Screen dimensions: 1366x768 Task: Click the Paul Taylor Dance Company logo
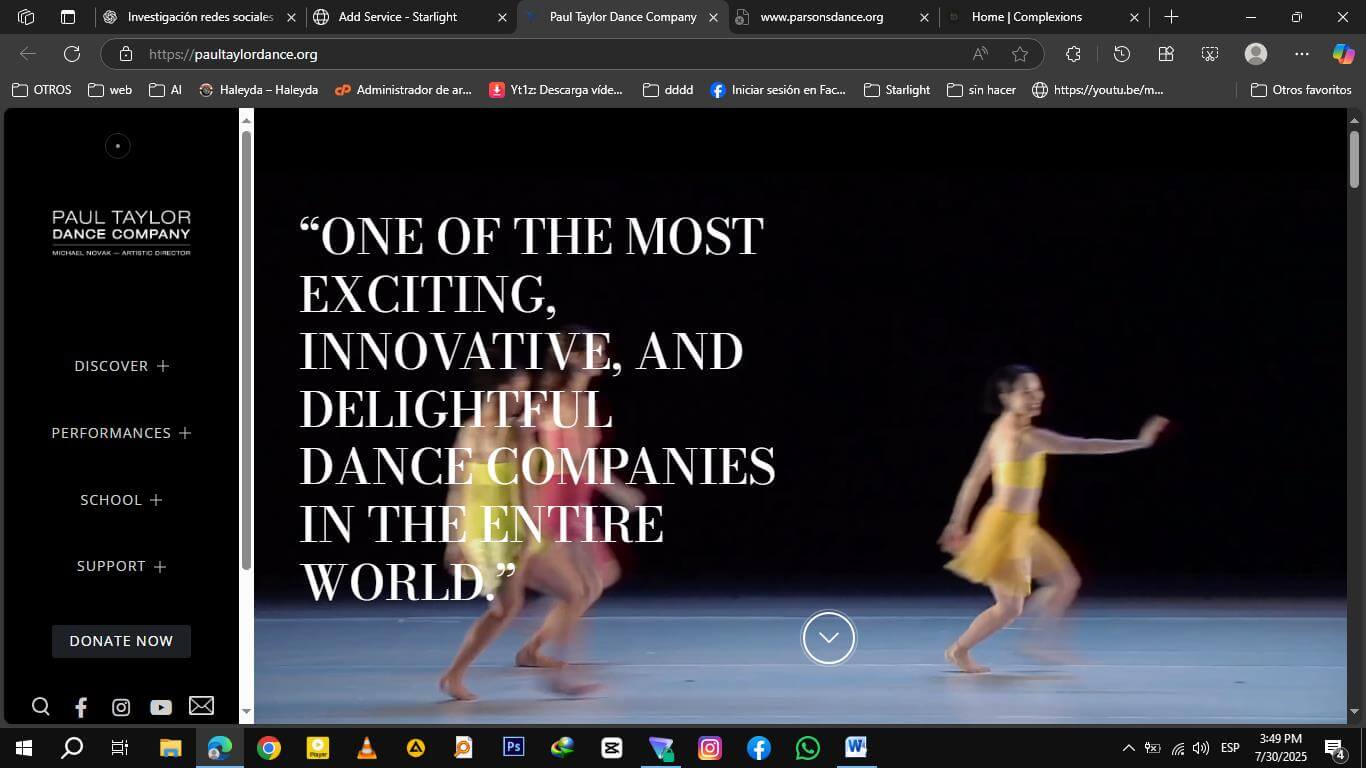click(121, 232)
